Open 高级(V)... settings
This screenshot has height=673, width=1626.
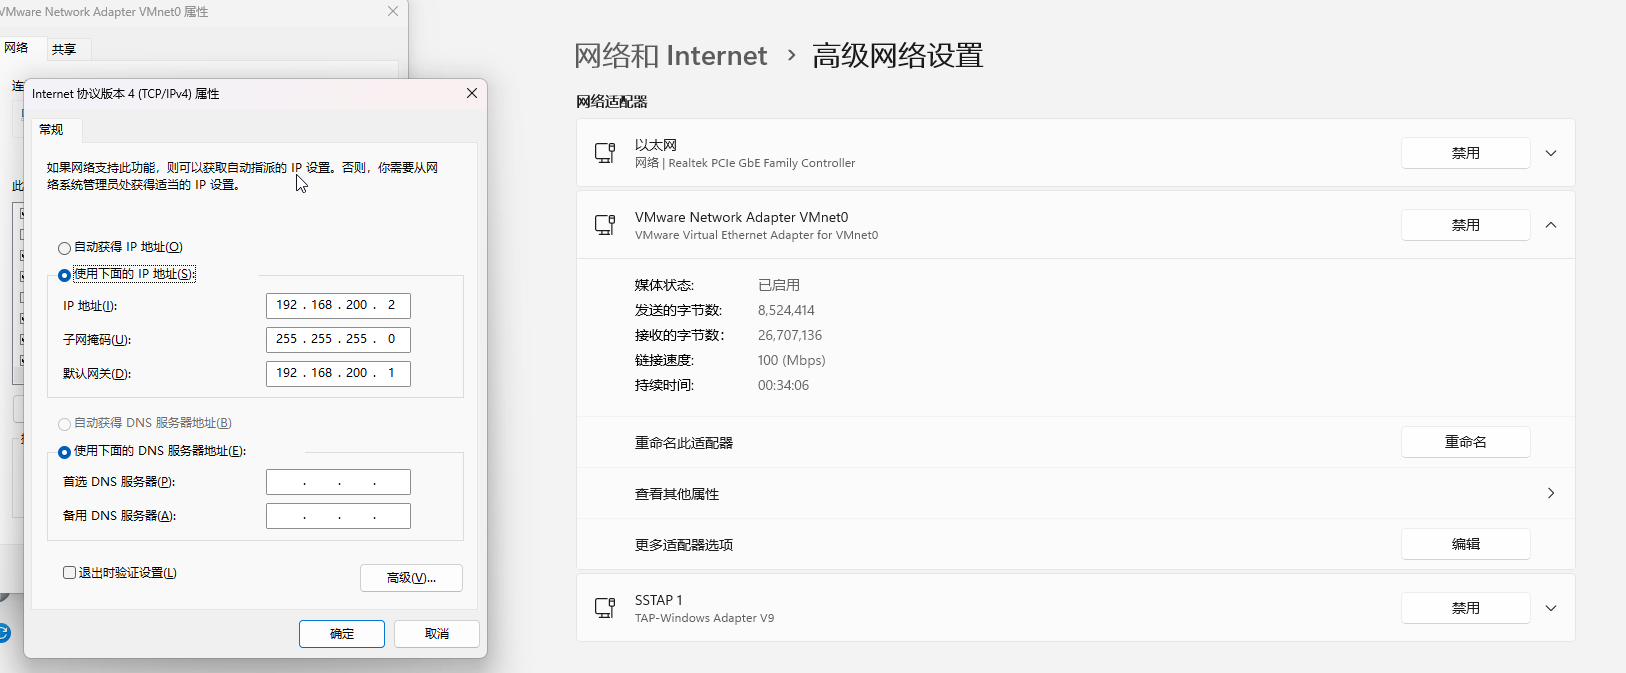(411, 578)
